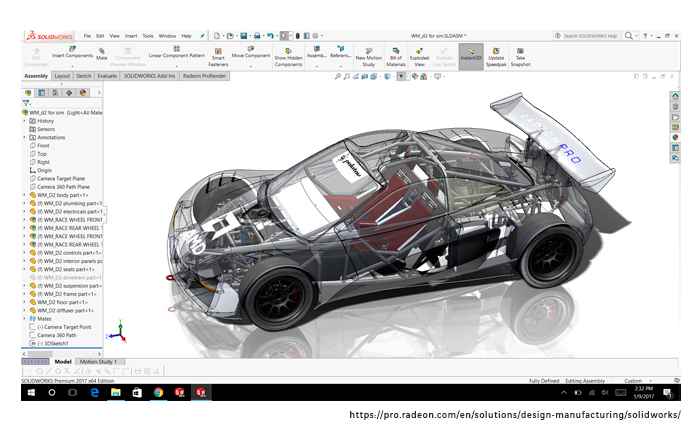The image size is (700, 430).
Task: Select the Sensors item in the tree
Action: (x=42, y=129)
